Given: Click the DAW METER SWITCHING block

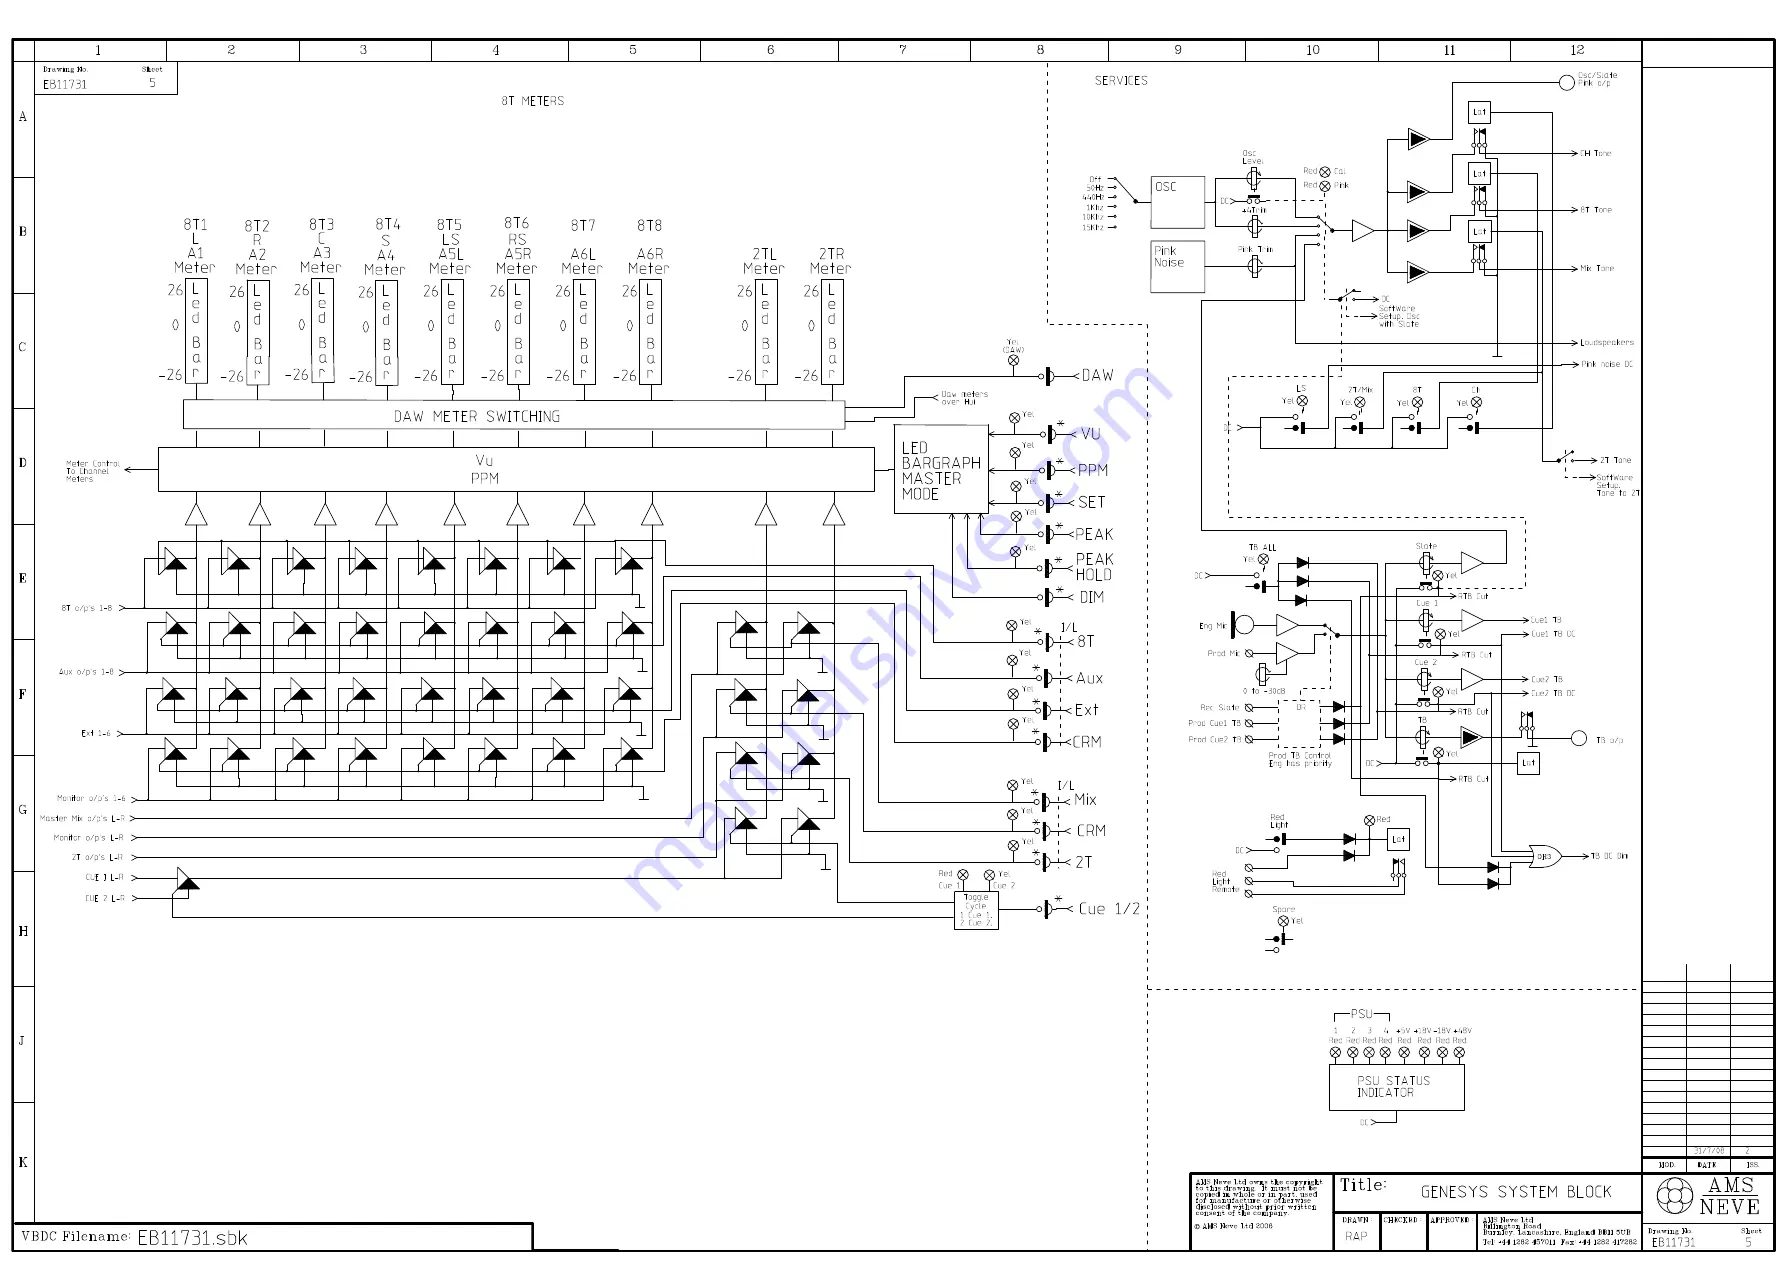Looking at the screenshot, I should [514, 415].
